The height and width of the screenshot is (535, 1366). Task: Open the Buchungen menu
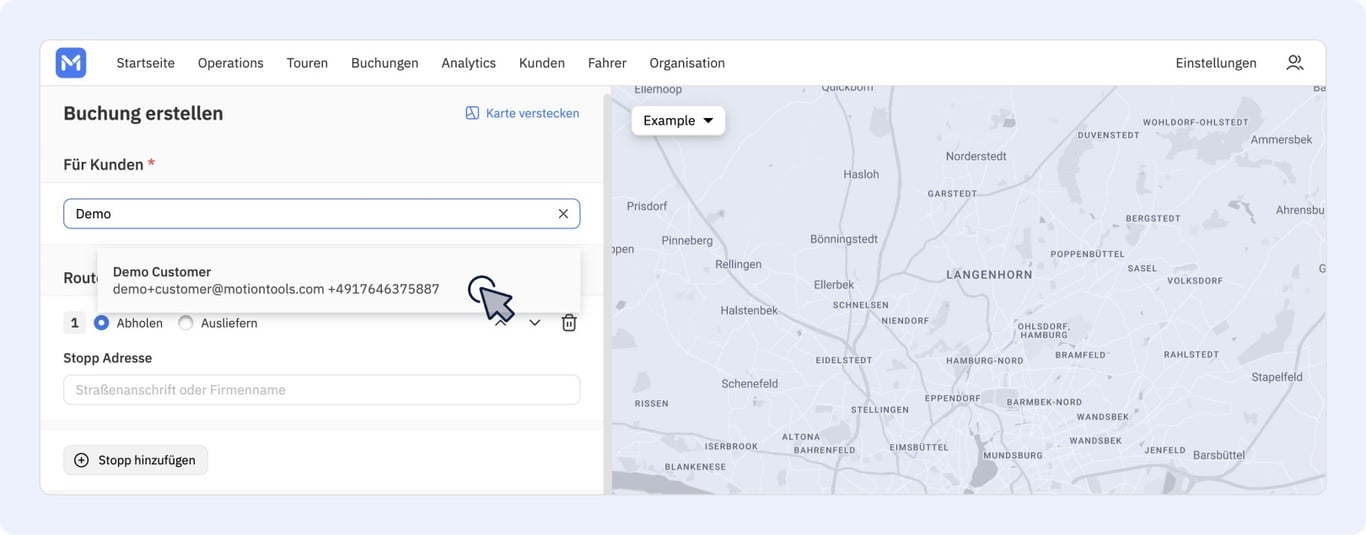(x=385, y=63)
